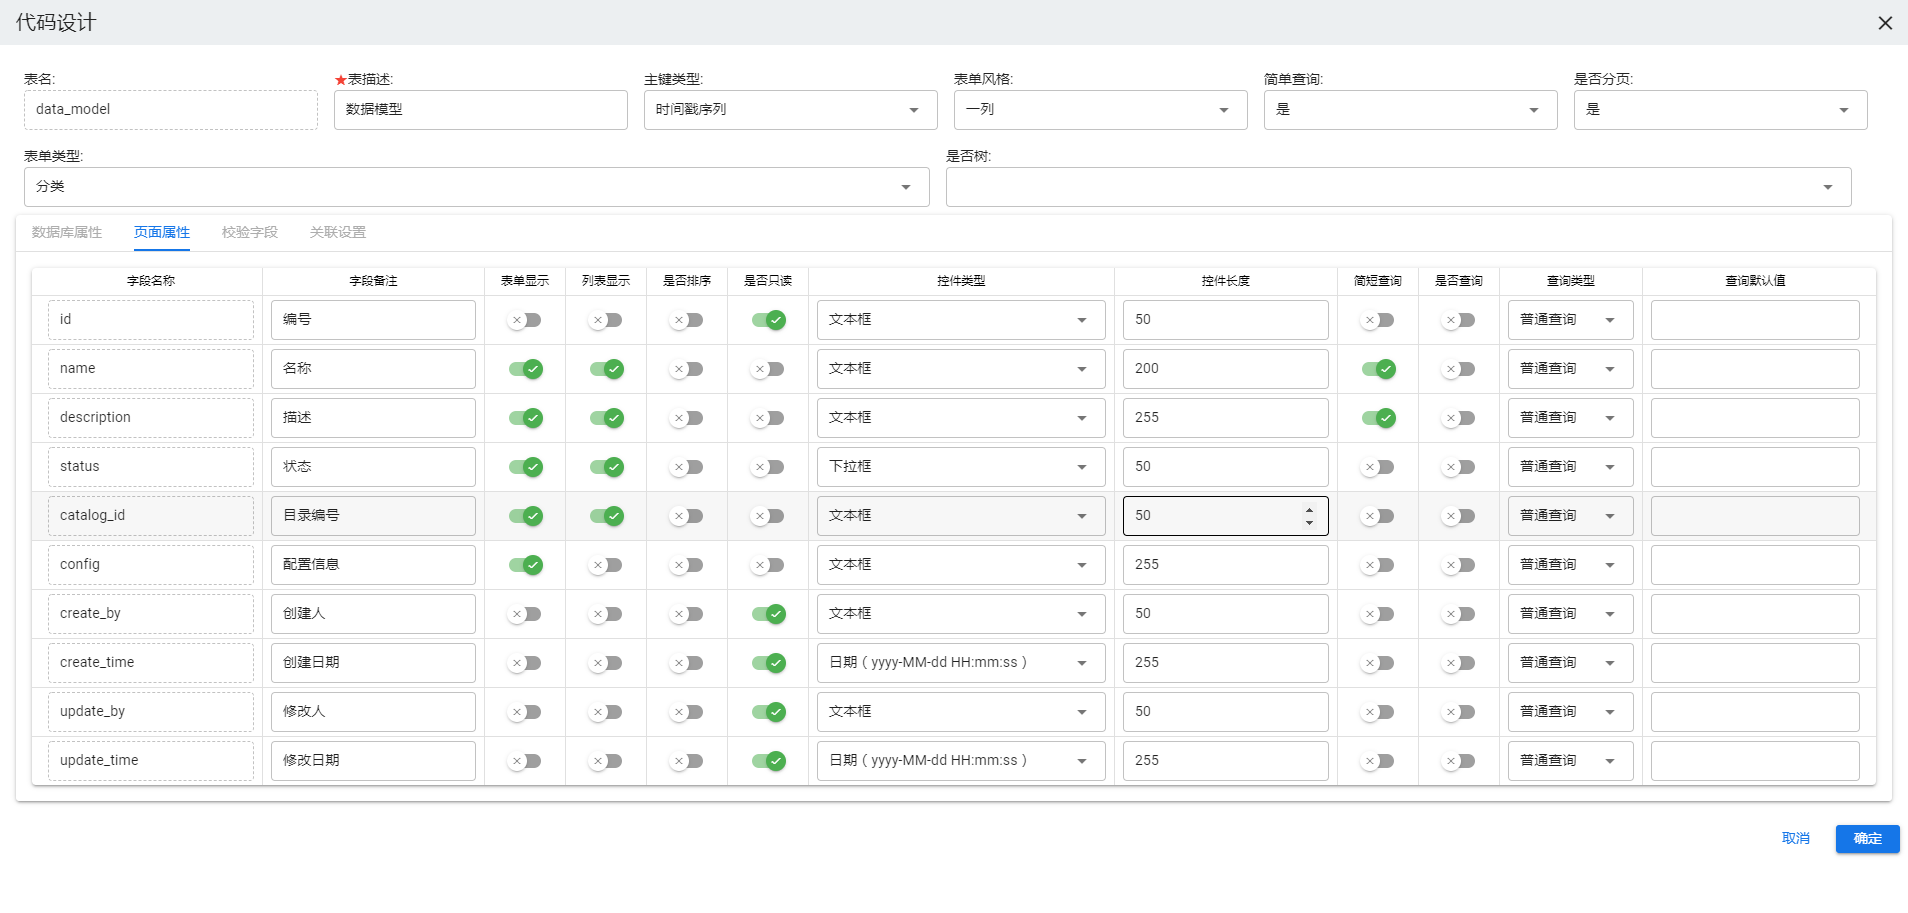This screenshot has height=913, width=1908.
Task: Enable 是否查询 for update_time row
Action: coord(1459,761)
